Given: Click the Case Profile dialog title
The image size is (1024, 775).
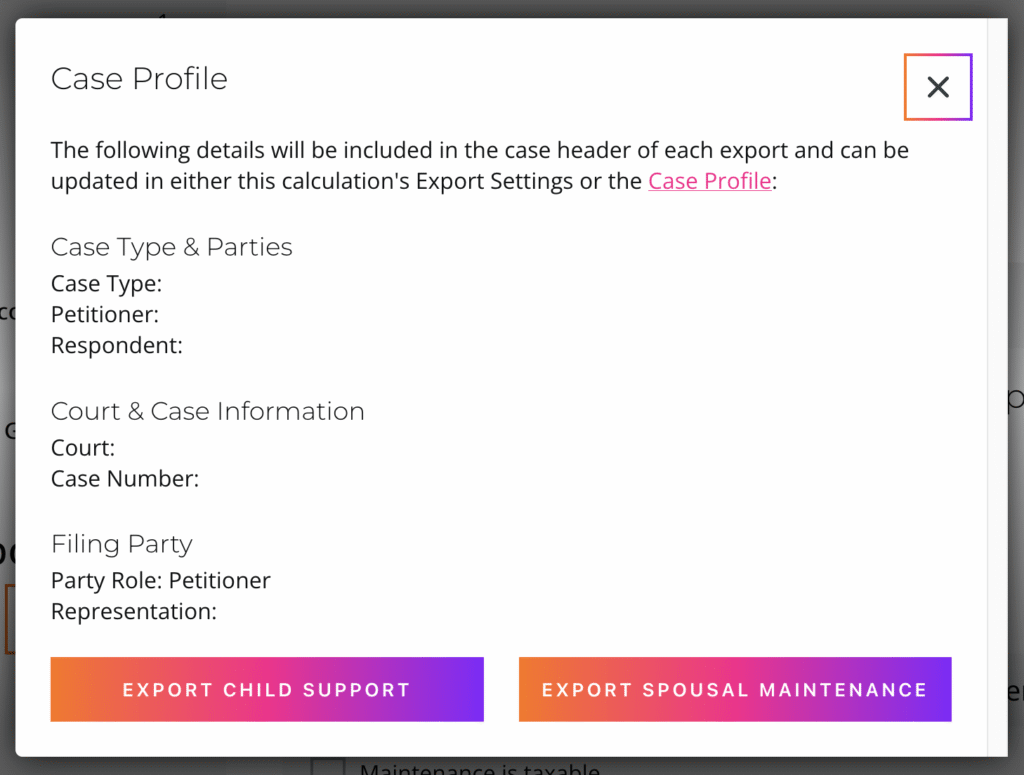Looking at the screenshot, I should coord(139,79).
